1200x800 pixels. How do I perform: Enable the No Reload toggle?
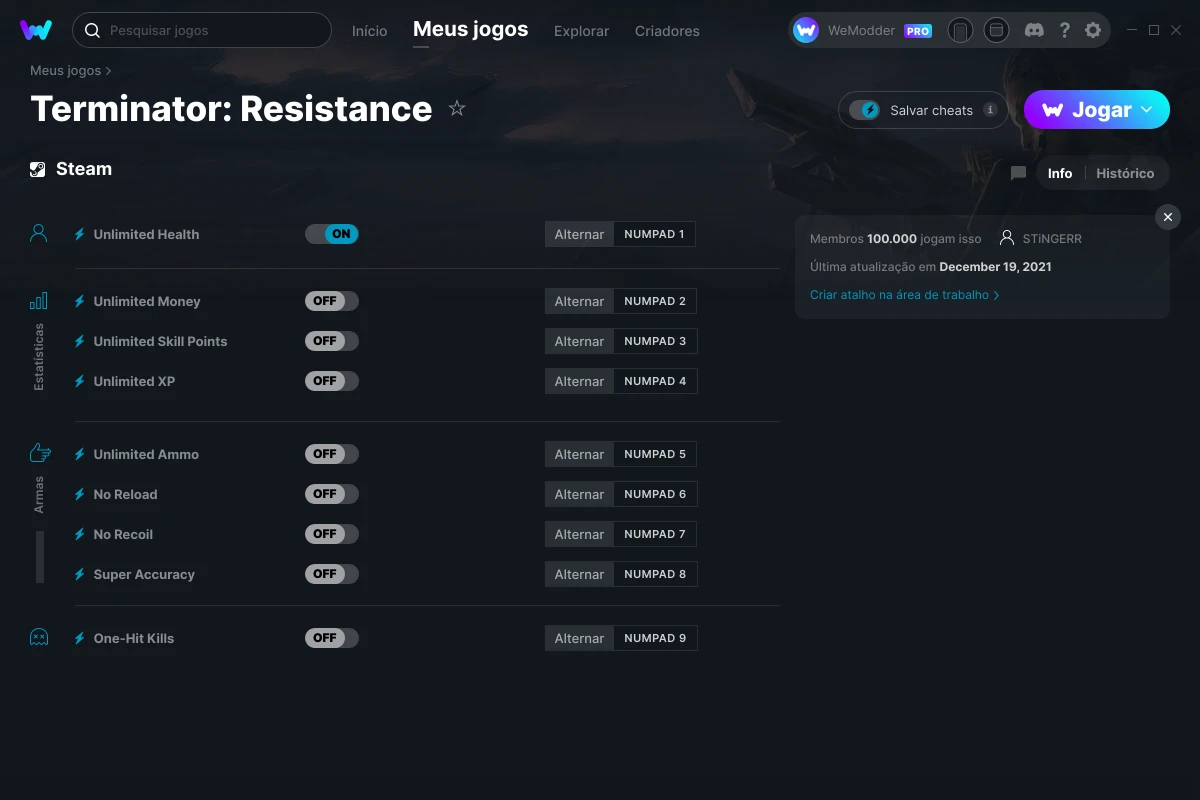click(x=332, y=494)
